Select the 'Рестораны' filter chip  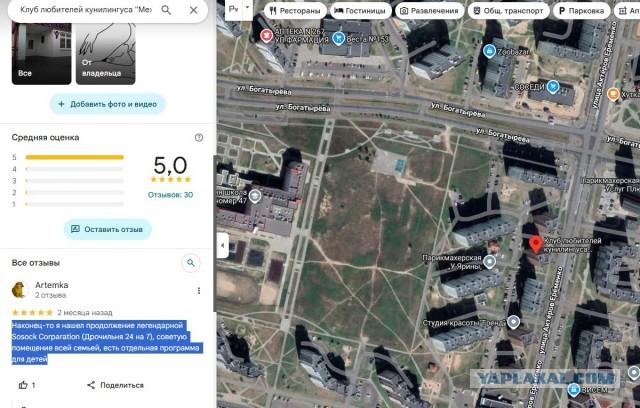(295, 11)
